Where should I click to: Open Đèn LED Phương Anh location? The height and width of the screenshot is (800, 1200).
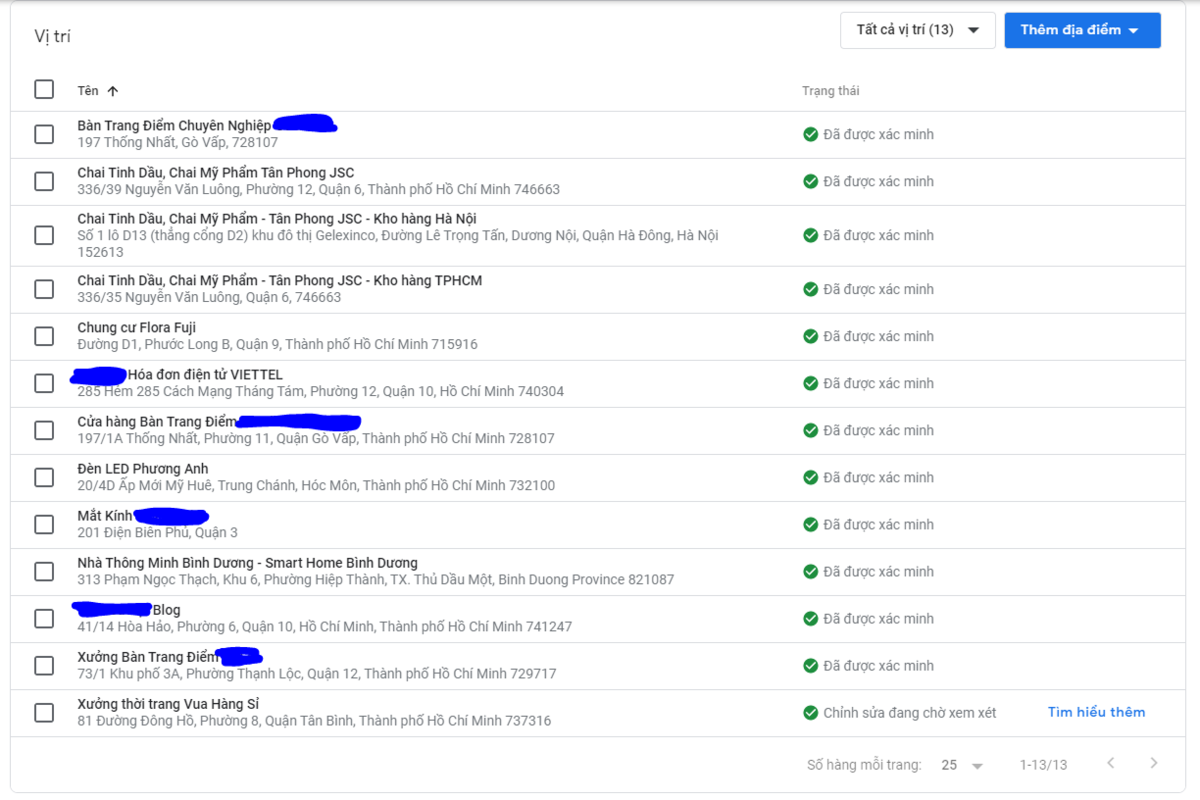pyautogui.click(x=143, y=468)
